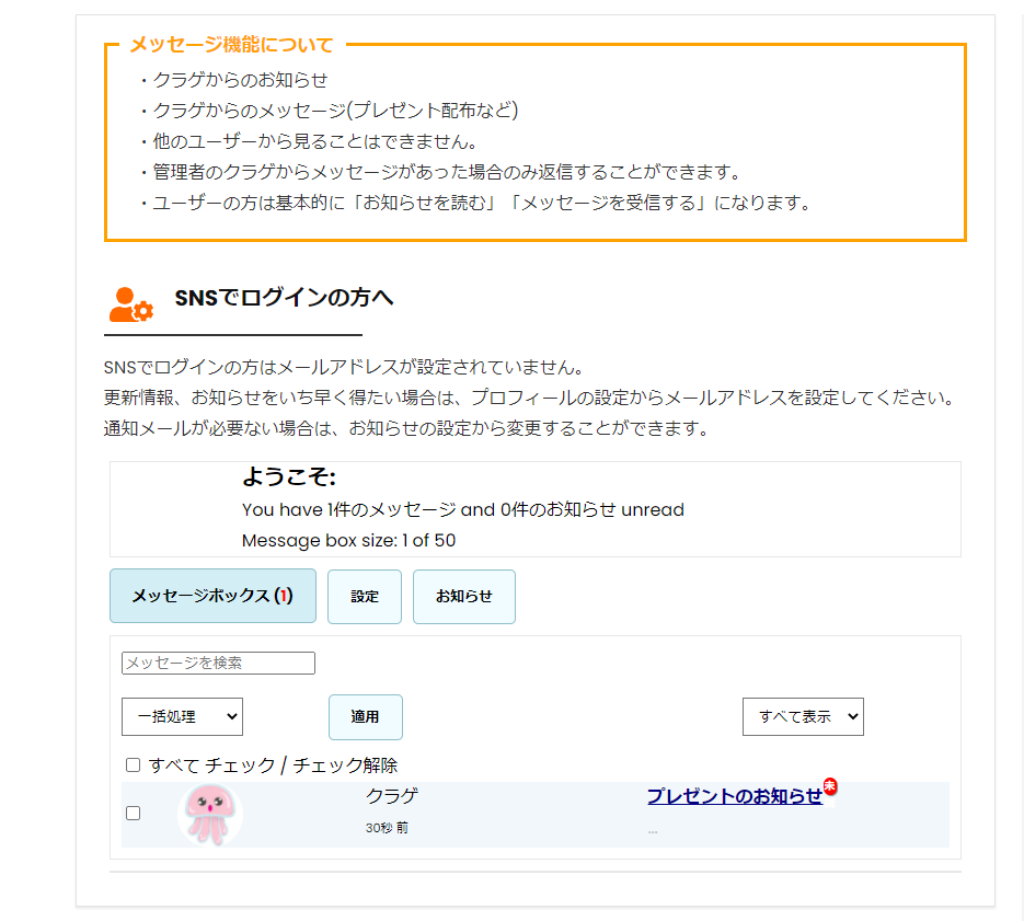Click the orange user-gear icon beside SNS heading
This screenshot has height=921, width=1024.
(130, 304)
